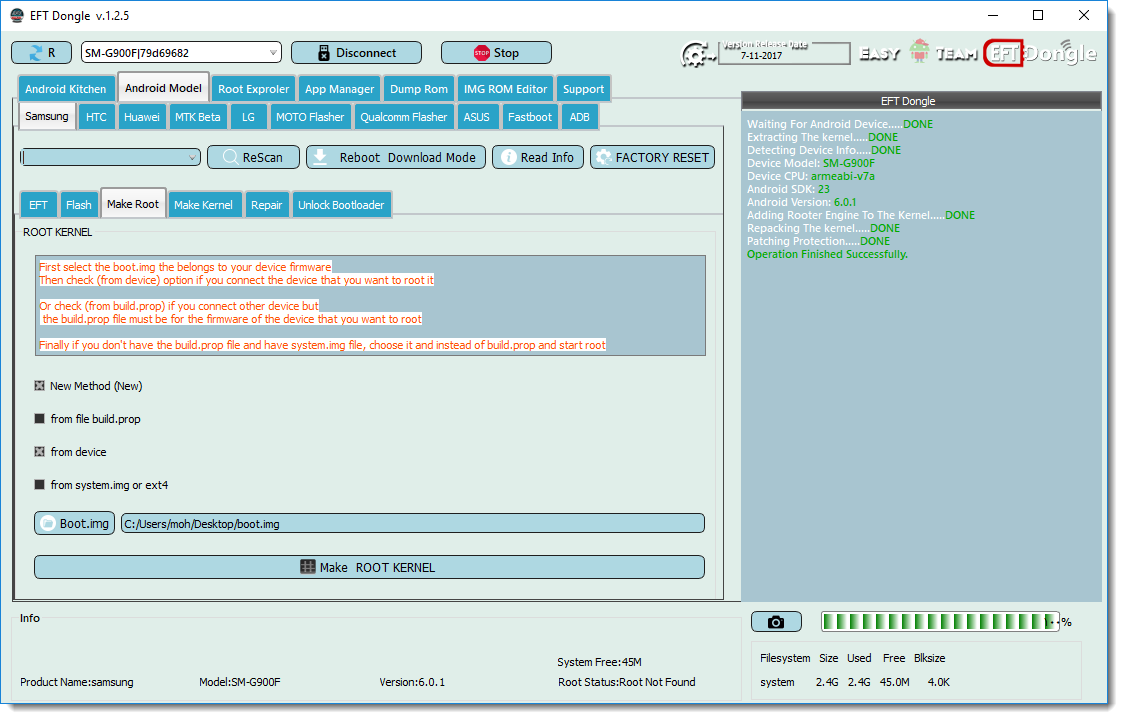Click the system filesystem row

click(855, 682)
